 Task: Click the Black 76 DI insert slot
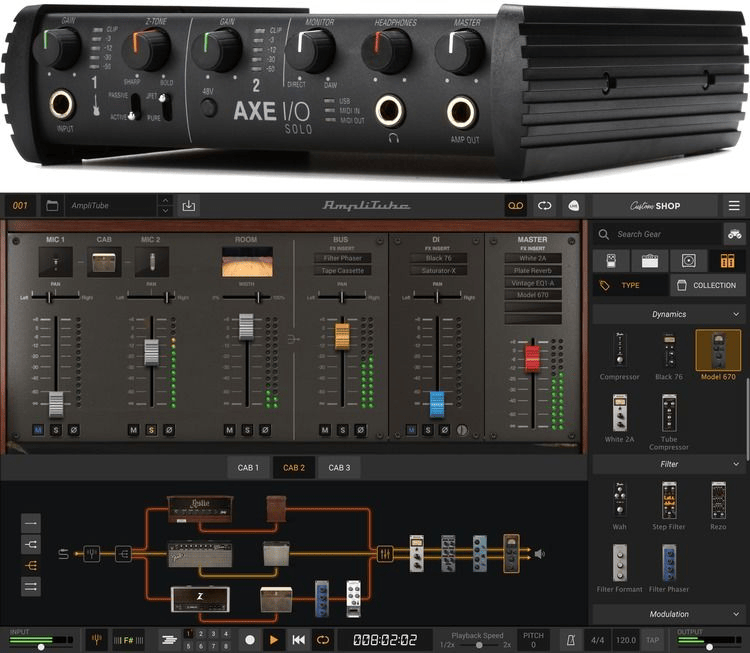[x=438, y=258]
